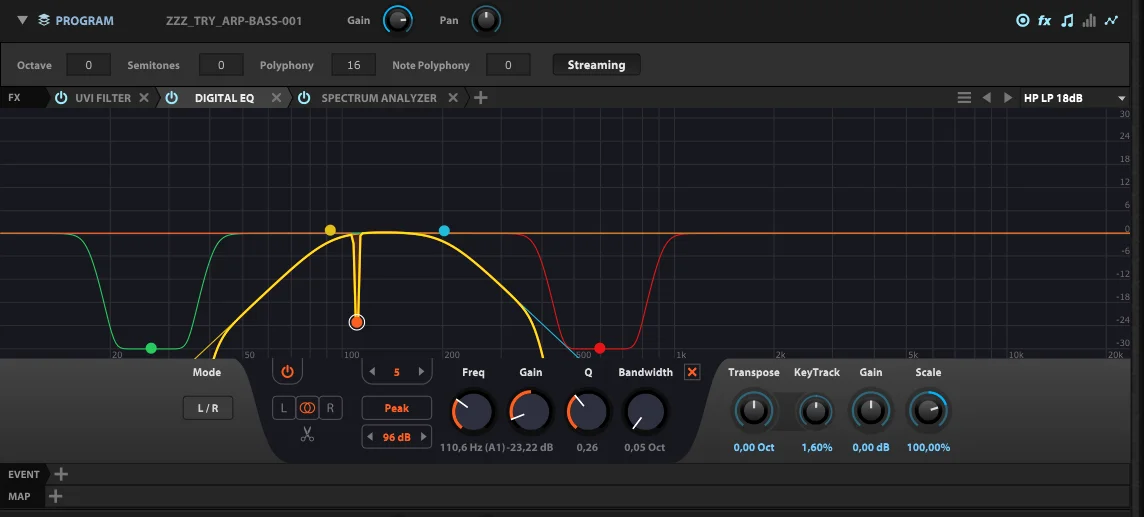The width and height of the screenshot is (1144, 517).
Task: Open the music note view icon
Action: pos(1067,20)
